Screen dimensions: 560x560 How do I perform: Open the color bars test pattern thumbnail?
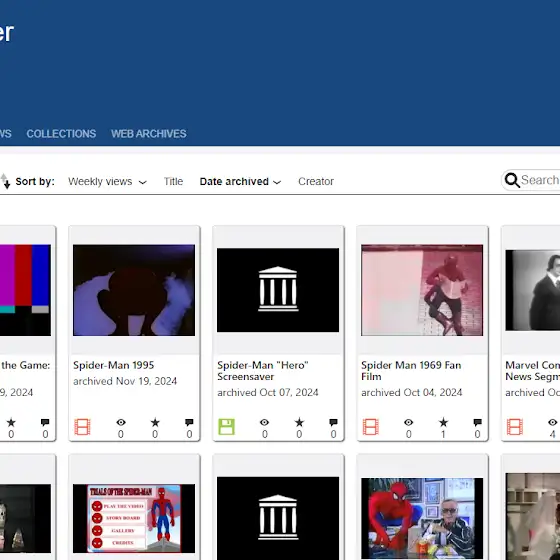25,290
